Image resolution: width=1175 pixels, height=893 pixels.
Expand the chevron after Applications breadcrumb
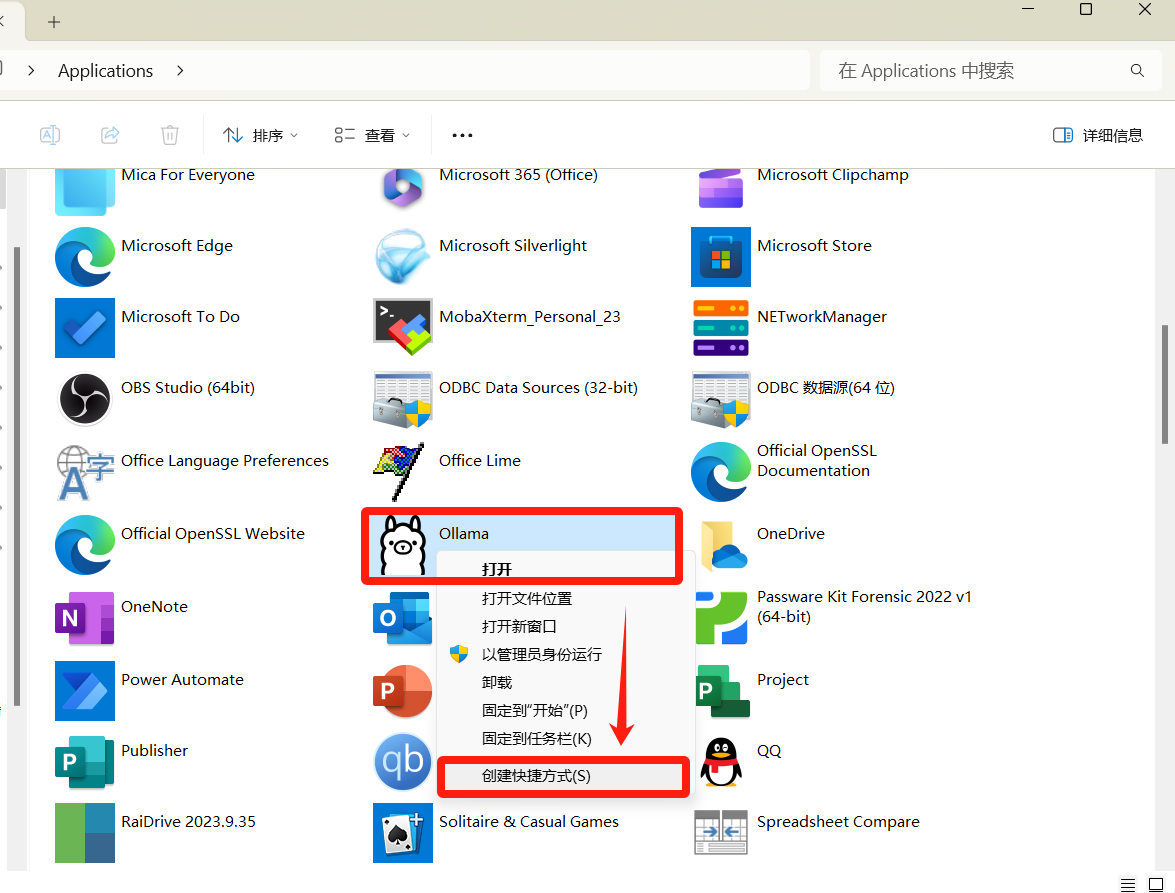[x=180, y=71]
